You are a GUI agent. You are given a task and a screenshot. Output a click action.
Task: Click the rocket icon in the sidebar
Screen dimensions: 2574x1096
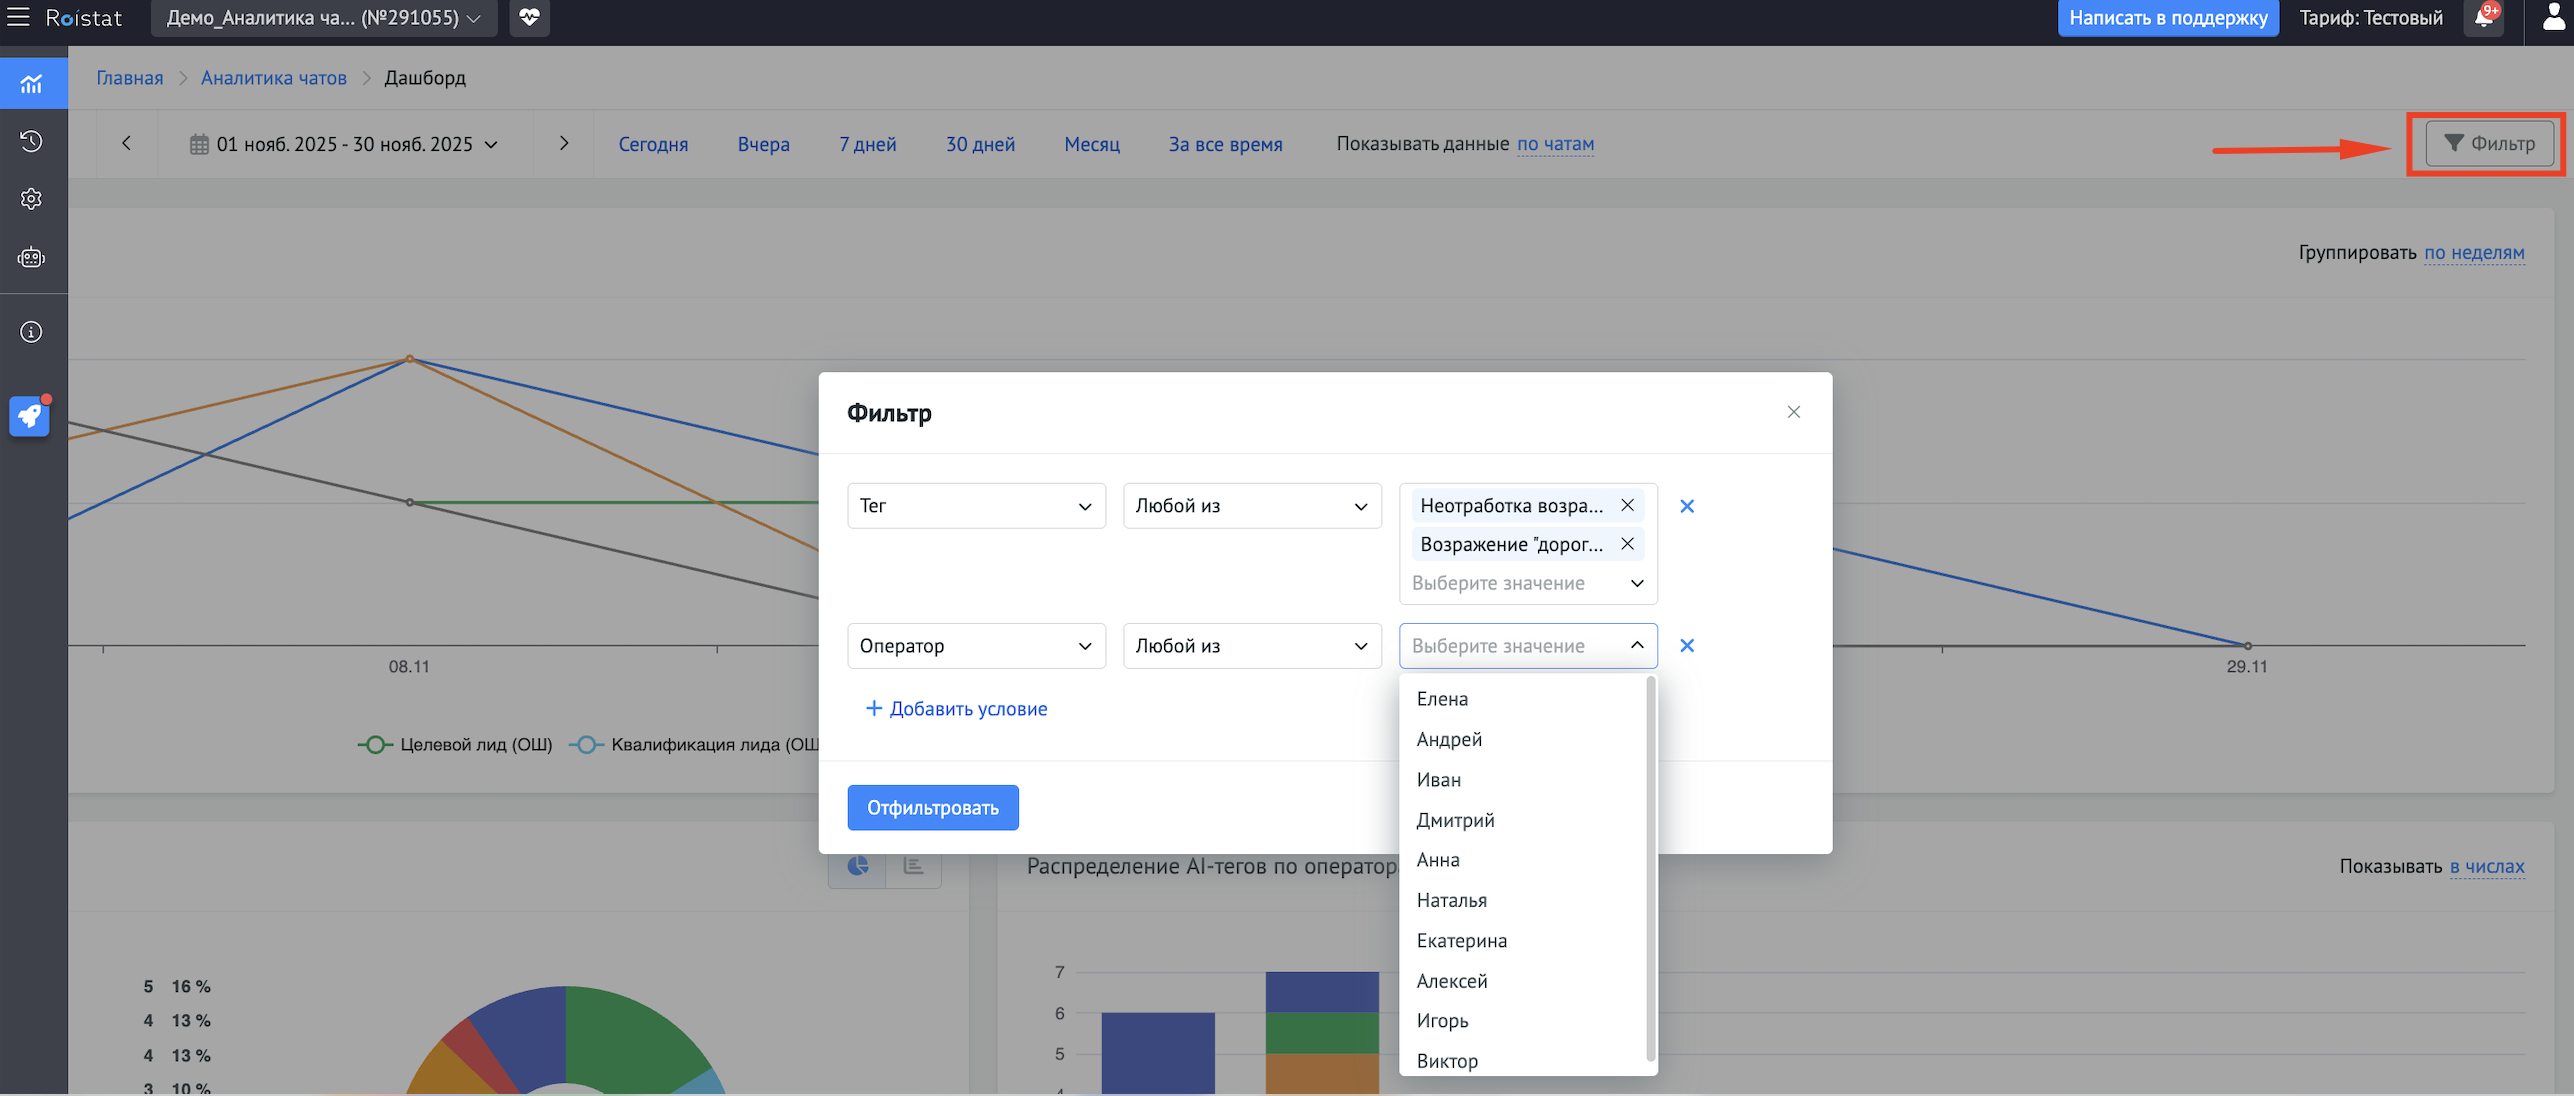pos(29,415)
